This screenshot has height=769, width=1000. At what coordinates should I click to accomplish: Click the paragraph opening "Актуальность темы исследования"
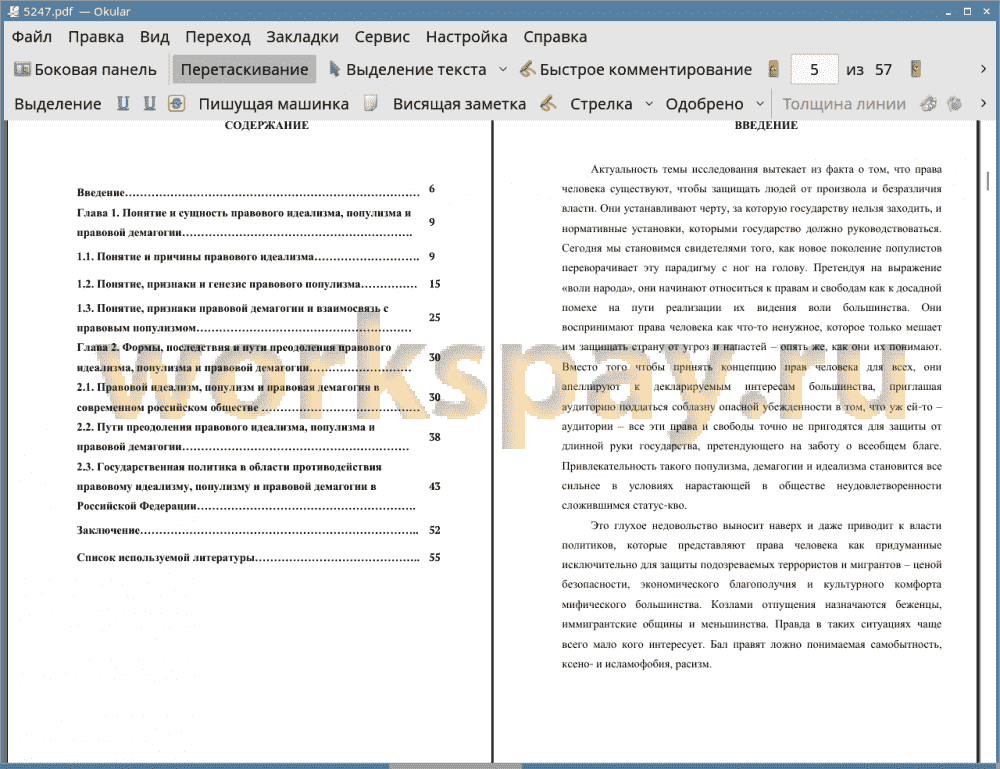coord(751,337)
